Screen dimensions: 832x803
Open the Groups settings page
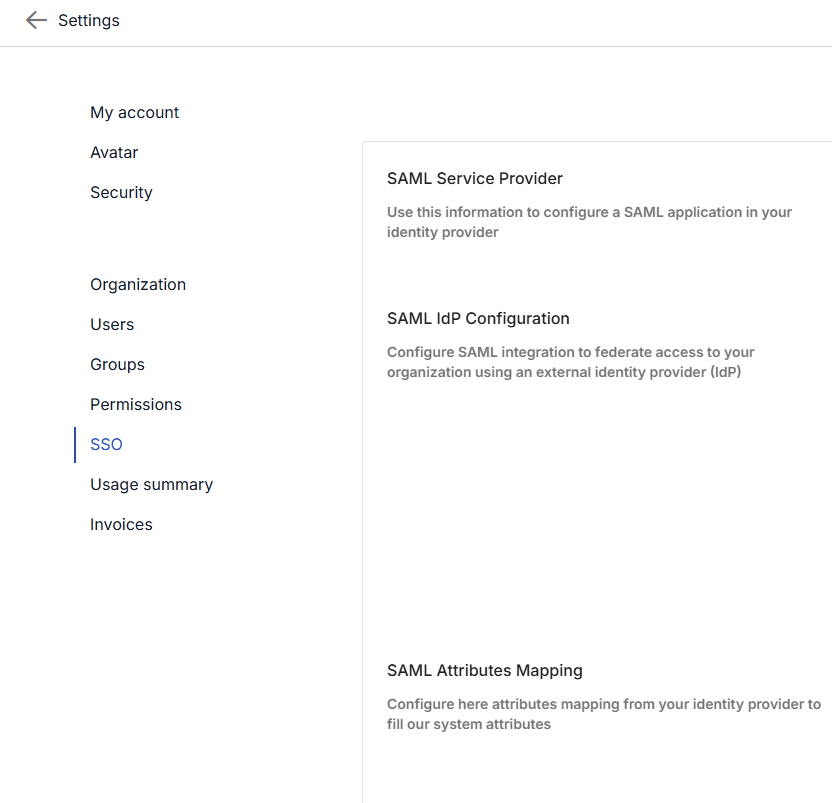click(x=117, y=365)
